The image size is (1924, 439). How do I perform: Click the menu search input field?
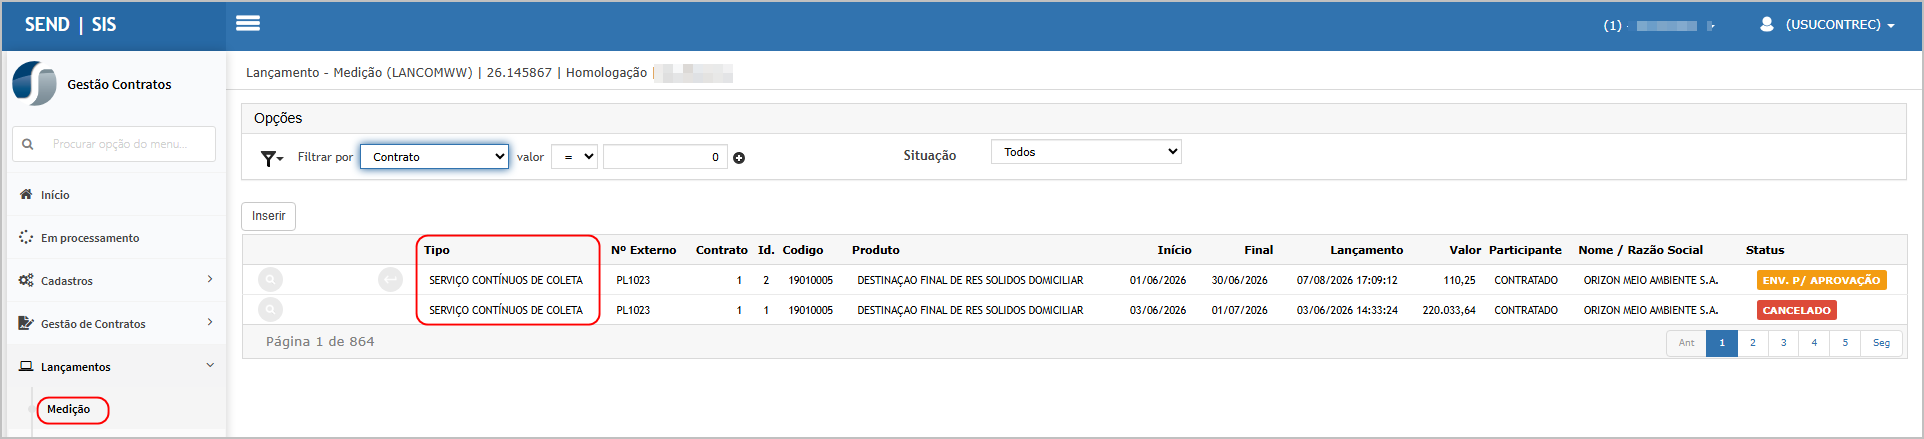(114, 144)
